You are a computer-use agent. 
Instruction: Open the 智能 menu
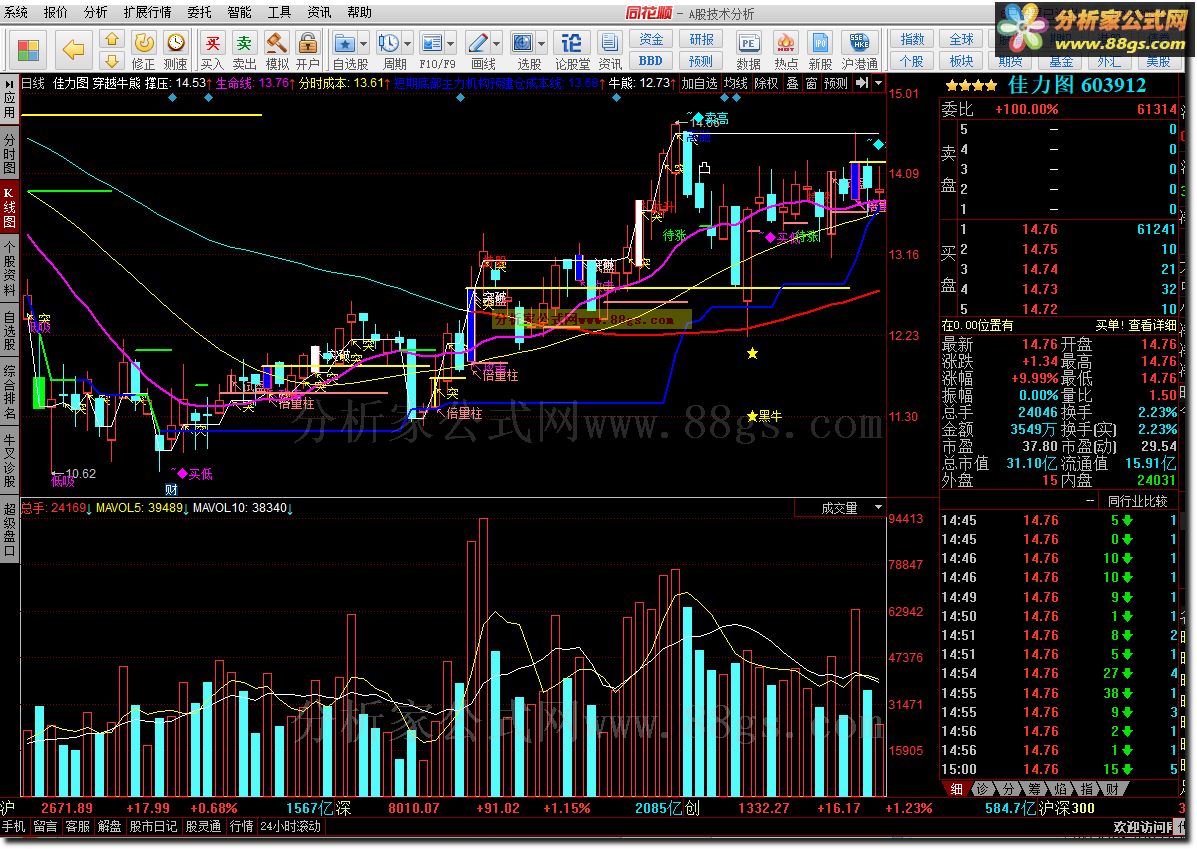tap(240, 12)
